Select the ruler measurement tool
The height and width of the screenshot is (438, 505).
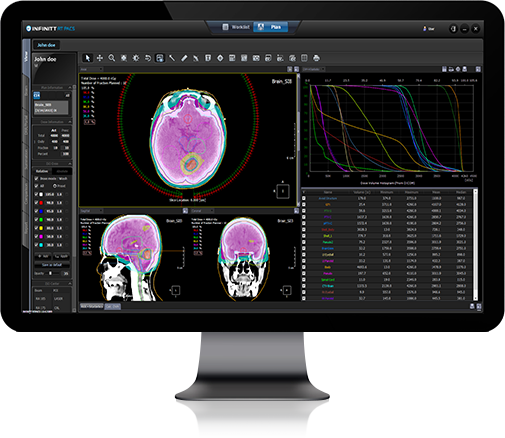(184, 58)
